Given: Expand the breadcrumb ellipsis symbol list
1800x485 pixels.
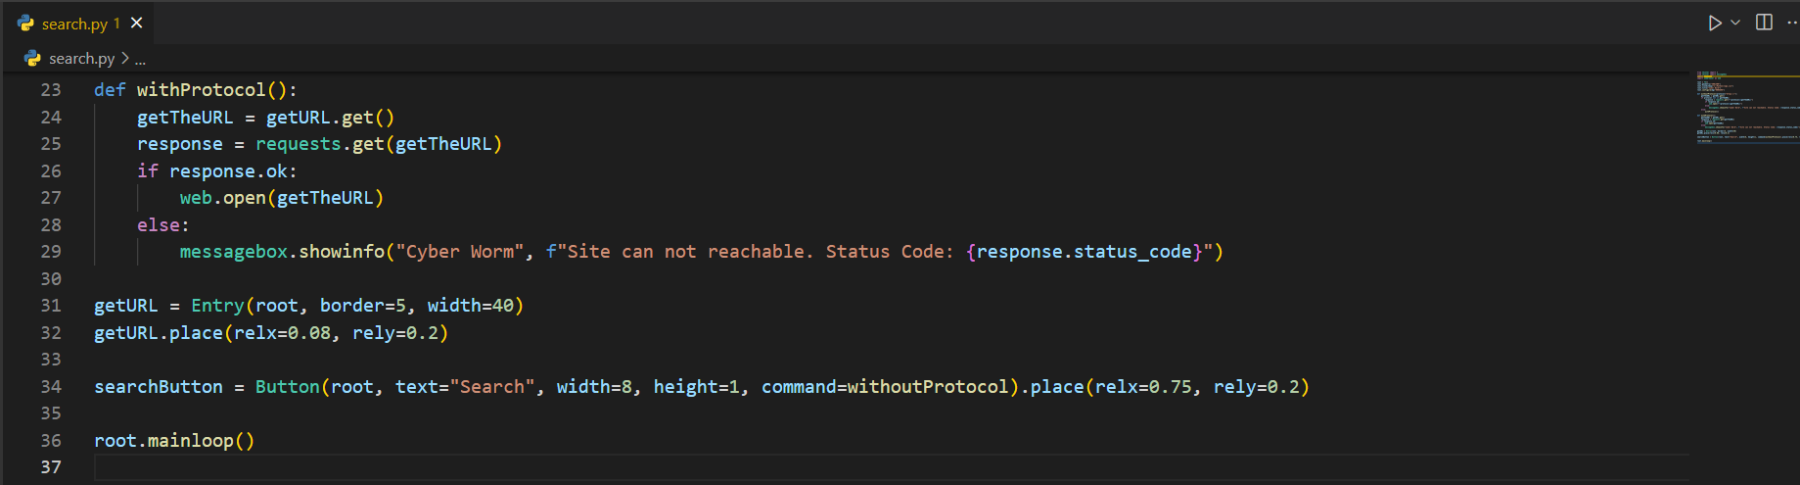Looking at the screenshot, I should (140, 60).
